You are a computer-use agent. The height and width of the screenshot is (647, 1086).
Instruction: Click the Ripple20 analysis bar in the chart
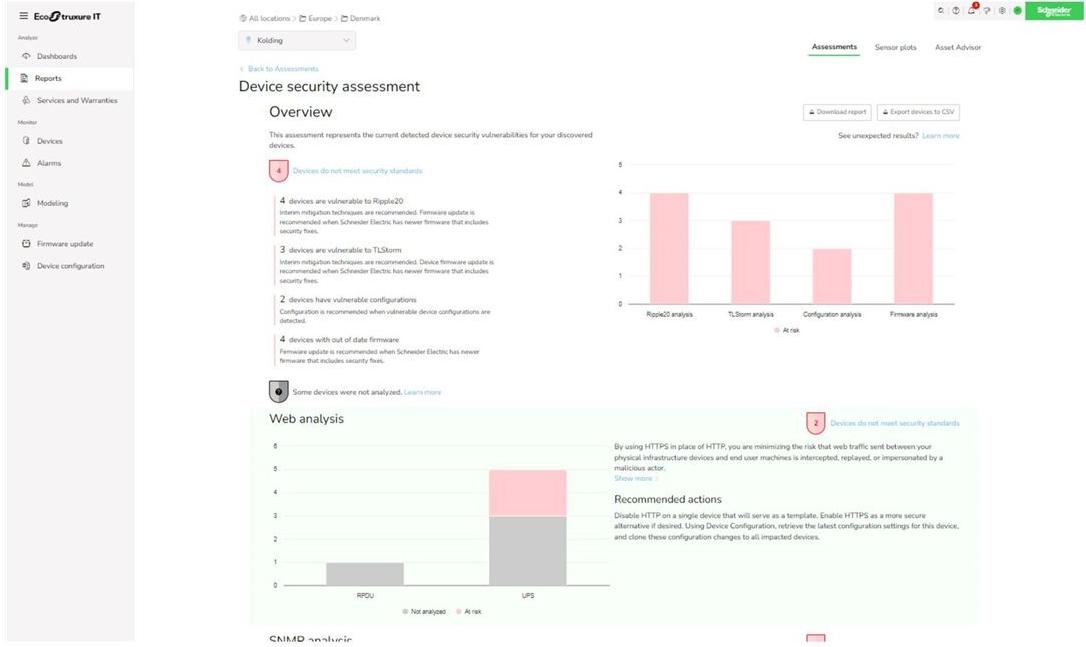tap(669, 248)
